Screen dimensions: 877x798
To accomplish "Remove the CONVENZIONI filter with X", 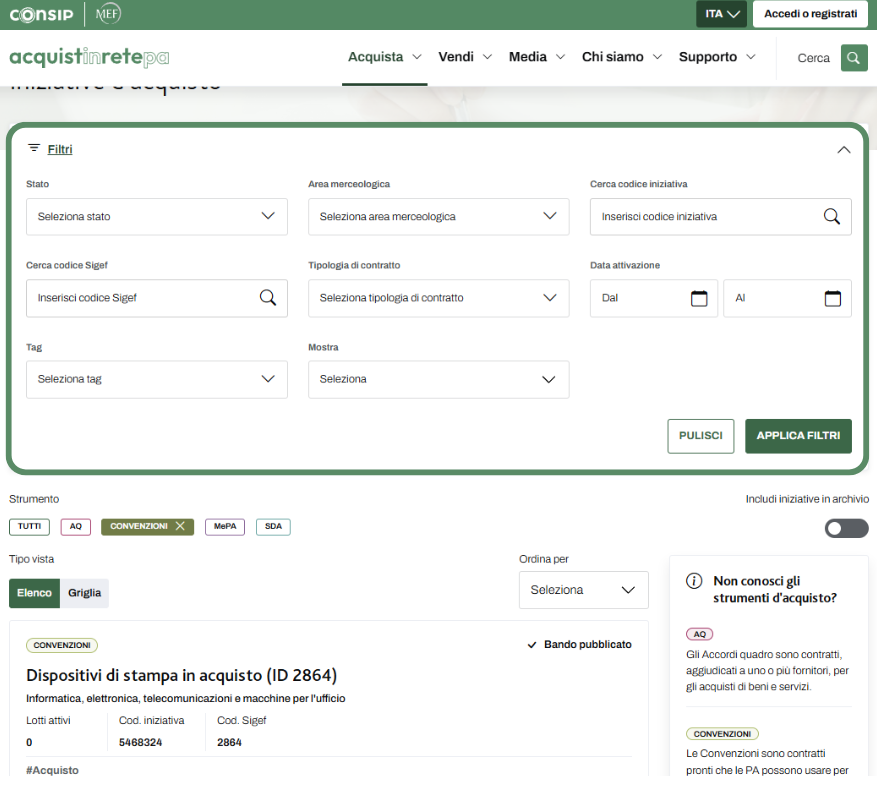I will (180, 526).
